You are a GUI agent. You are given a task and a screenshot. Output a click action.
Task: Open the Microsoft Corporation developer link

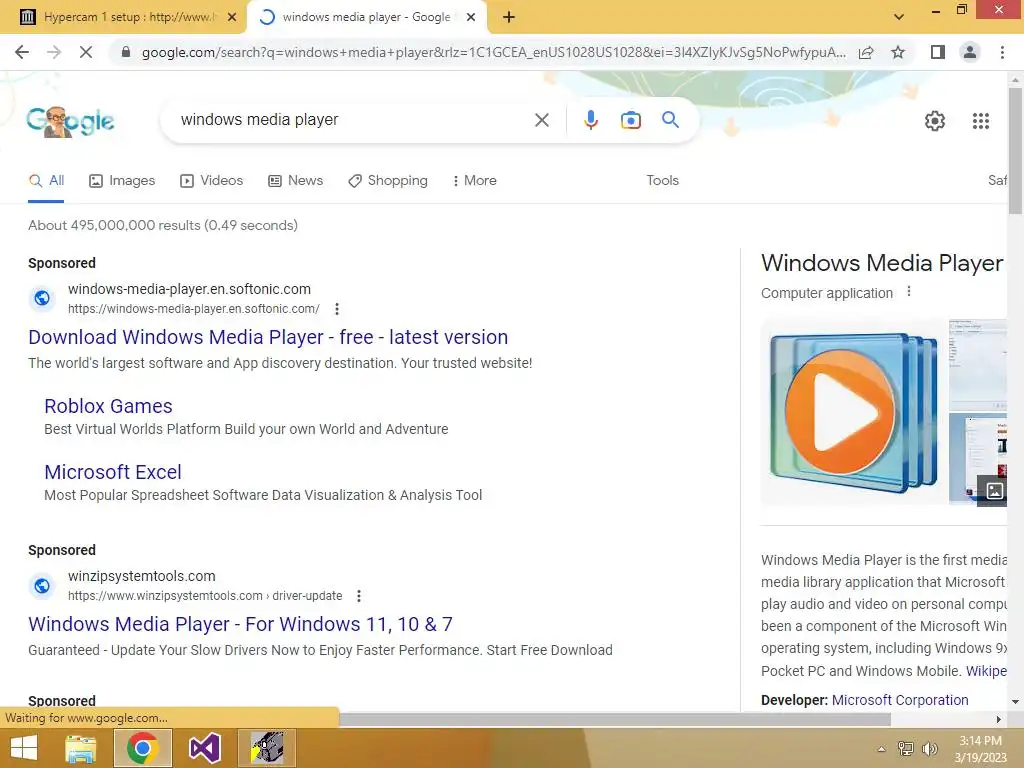click(900, 700)
